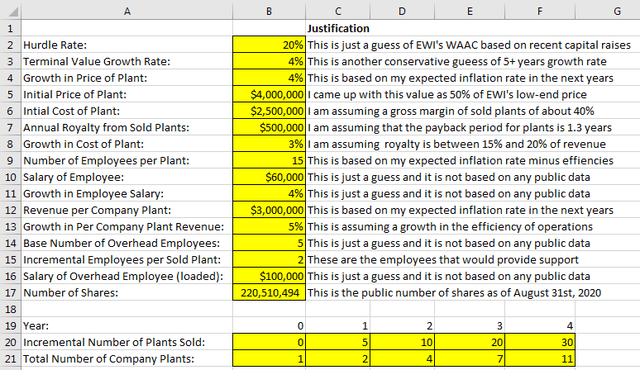Select column D header
This screenshot has width=640, height=370.
point(402,11)
